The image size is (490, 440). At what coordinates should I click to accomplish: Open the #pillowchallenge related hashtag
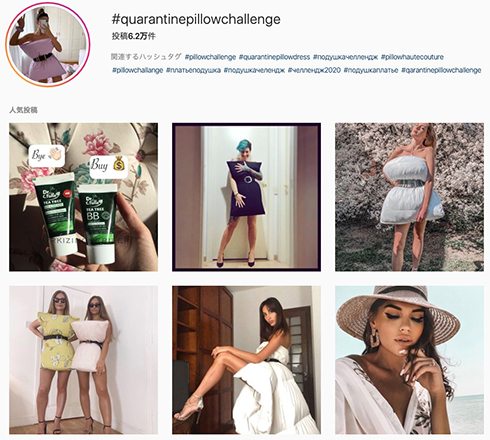(210, 57)
